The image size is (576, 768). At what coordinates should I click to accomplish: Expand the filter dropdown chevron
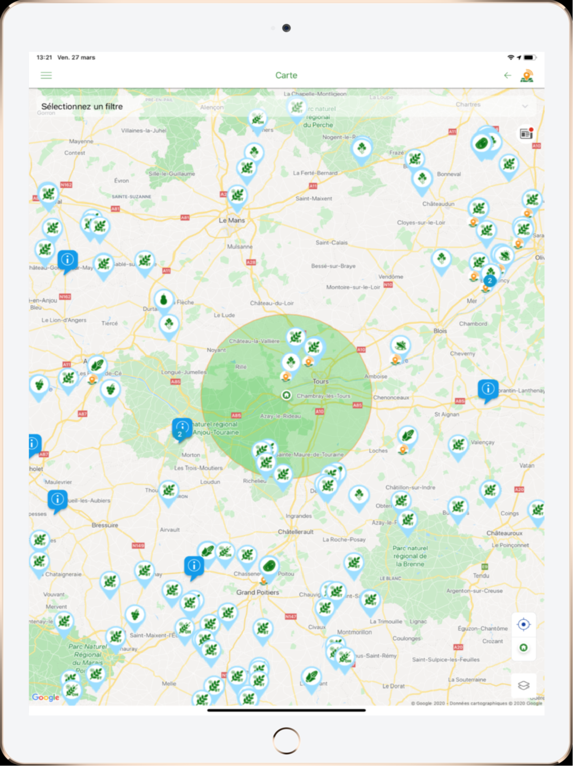[x=526, y=106]
